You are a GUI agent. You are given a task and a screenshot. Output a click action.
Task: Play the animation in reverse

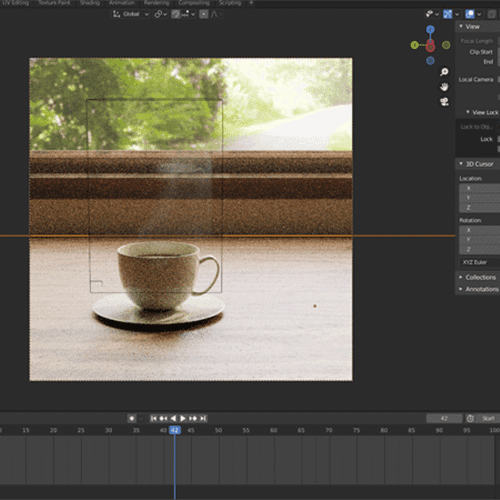[x=173, y=418]
